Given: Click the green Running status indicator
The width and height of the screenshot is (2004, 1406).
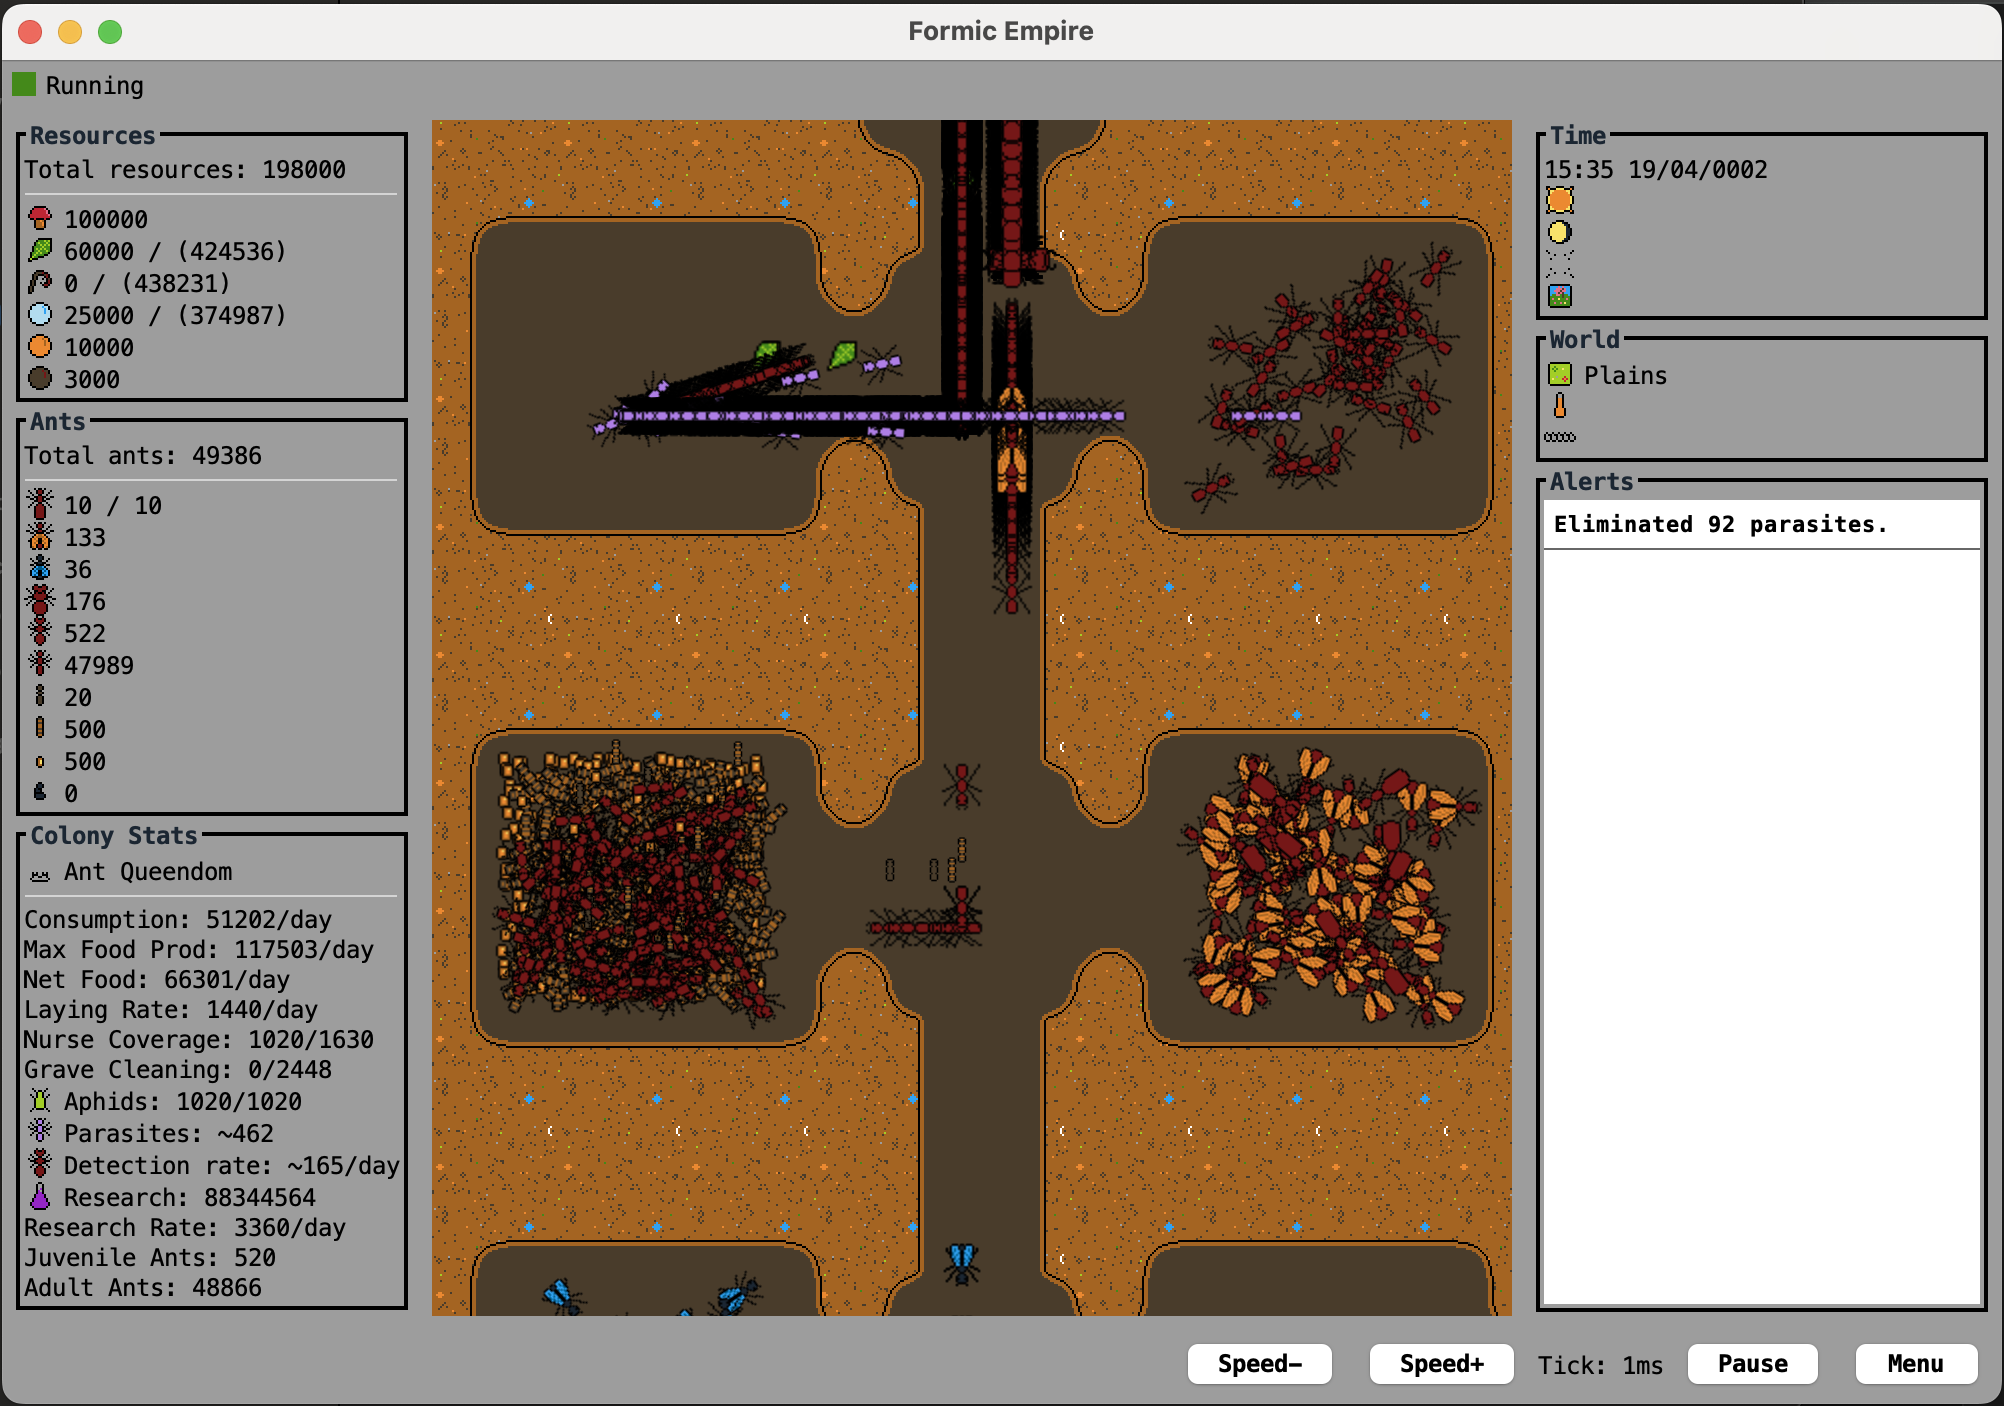Looking at the screenshot, I should tap(24, 84).
